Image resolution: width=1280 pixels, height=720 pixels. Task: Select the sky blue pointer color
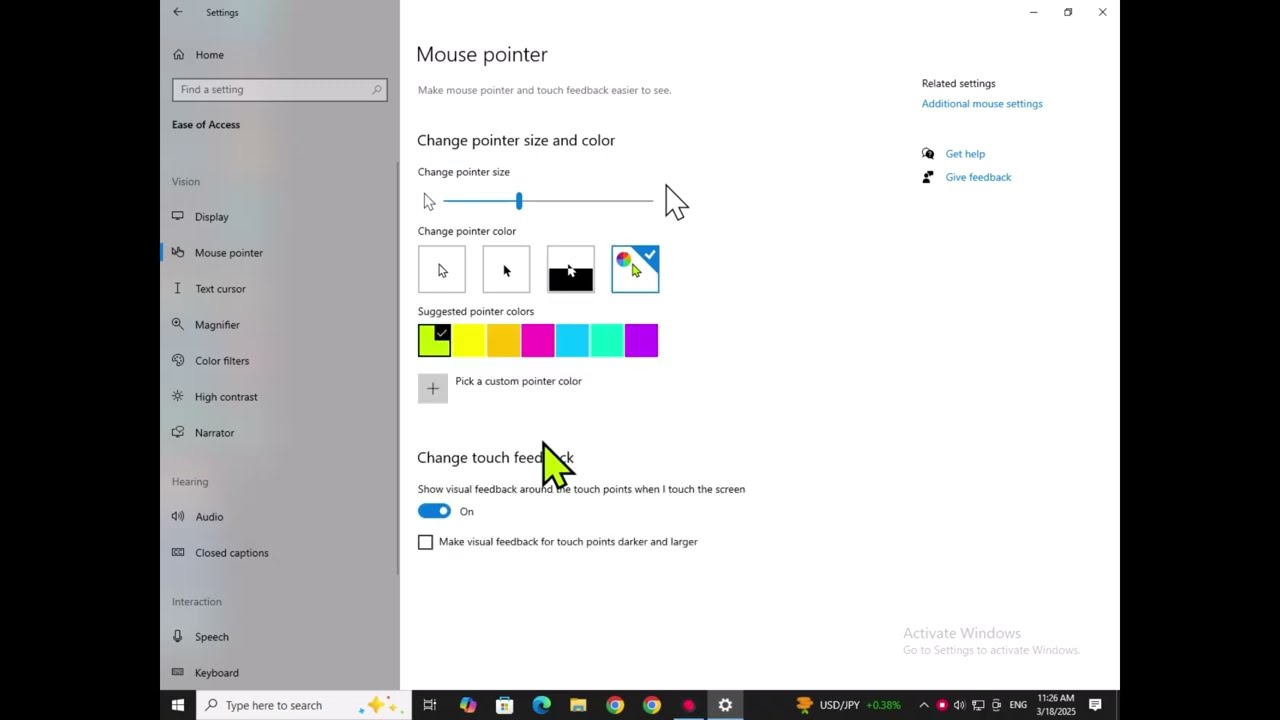click(572, 341)
